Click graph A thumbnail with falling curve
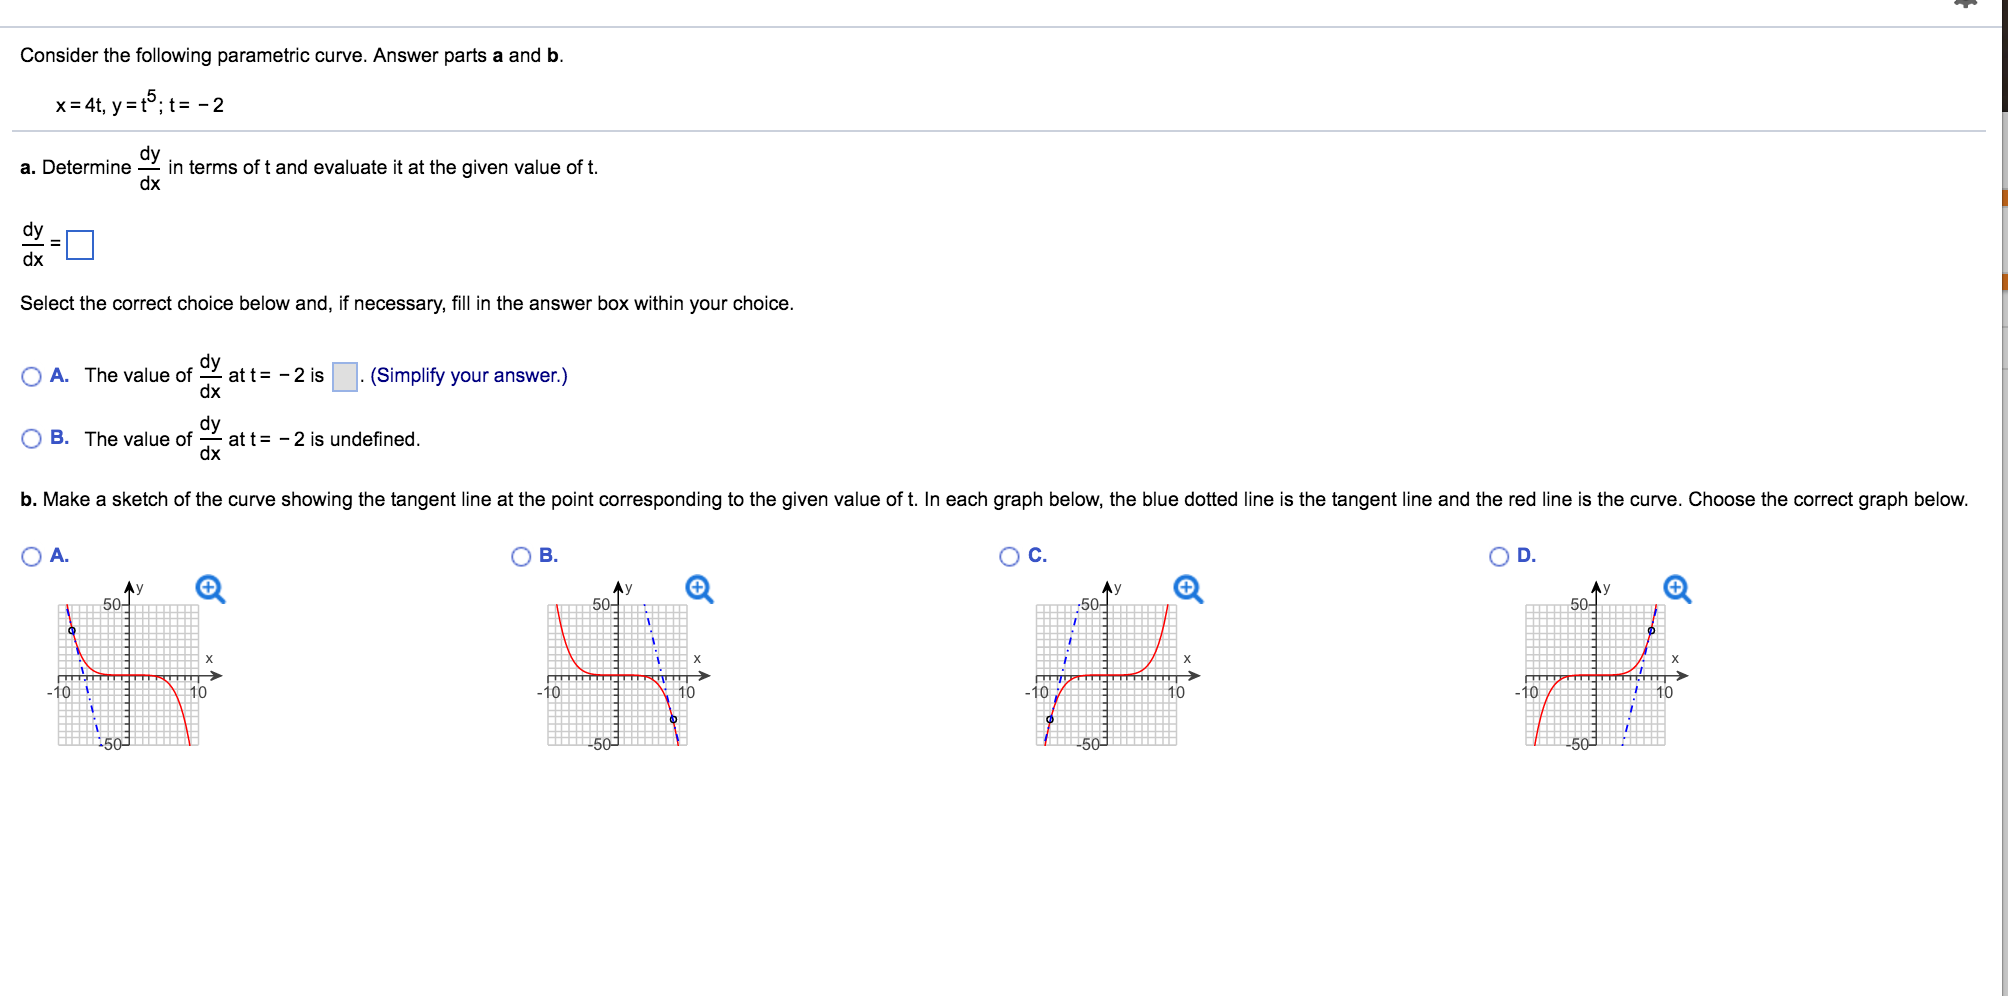2008x996 pixels. coord(128,674)
